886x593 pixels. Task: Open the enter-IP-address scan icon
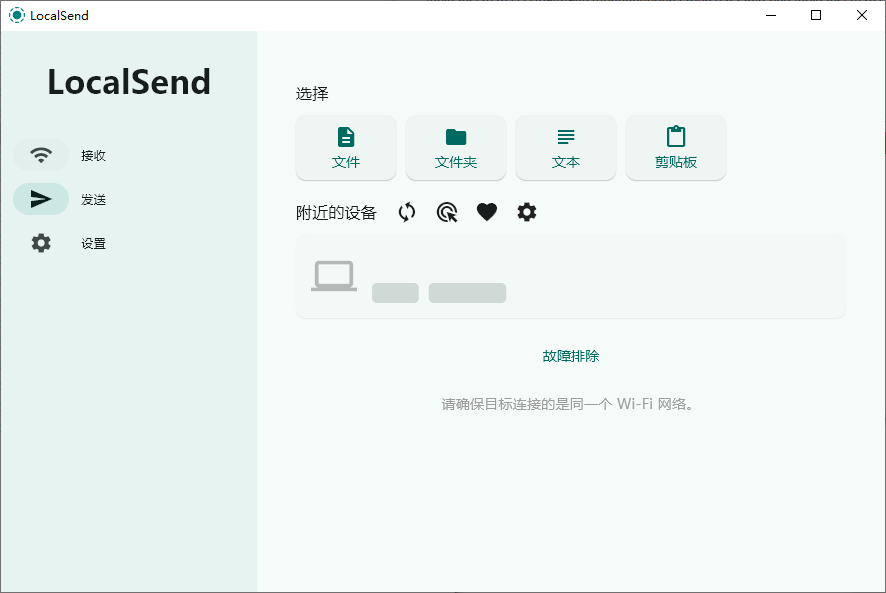click(446, 212)
